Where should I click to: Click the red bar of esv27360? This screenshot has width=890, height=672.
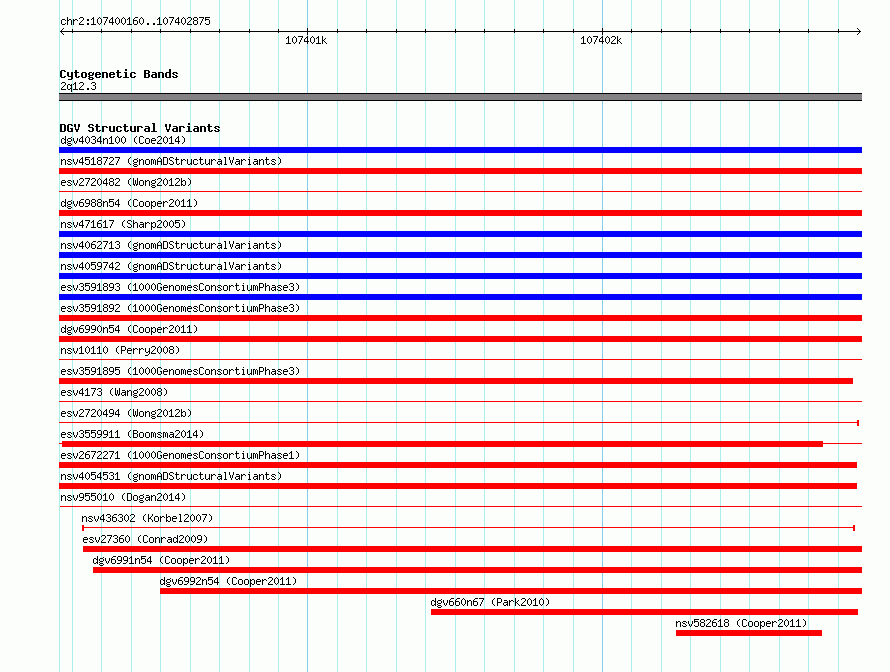click(x=472, y=549)
